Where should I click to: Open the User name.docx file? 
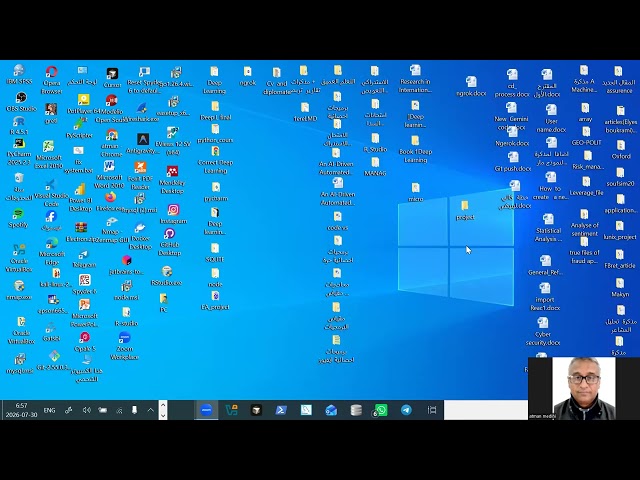tap(551, 118)
